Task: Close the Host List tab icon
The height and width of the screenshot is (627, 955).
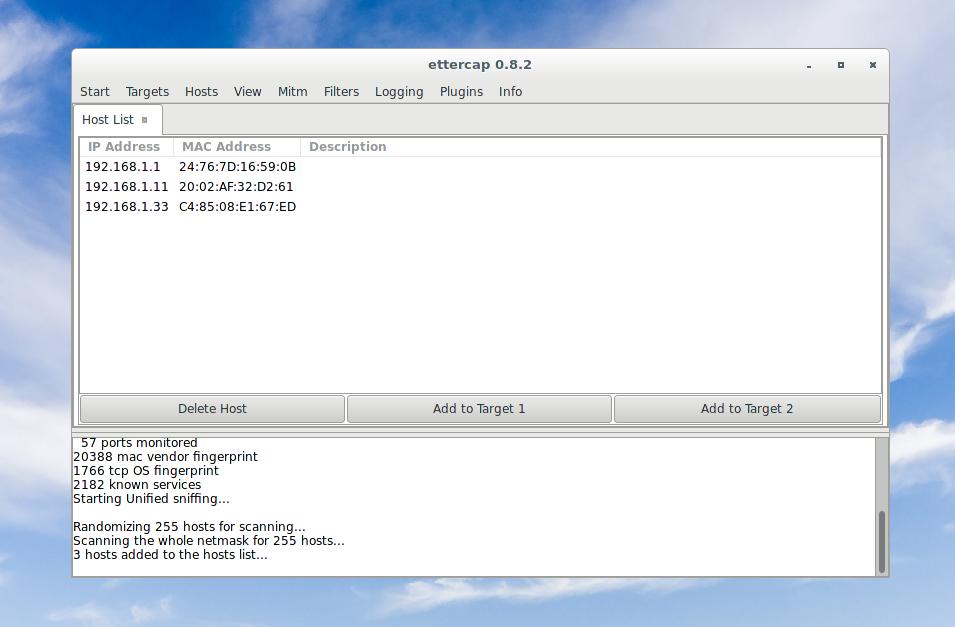Action: (145, 120)
